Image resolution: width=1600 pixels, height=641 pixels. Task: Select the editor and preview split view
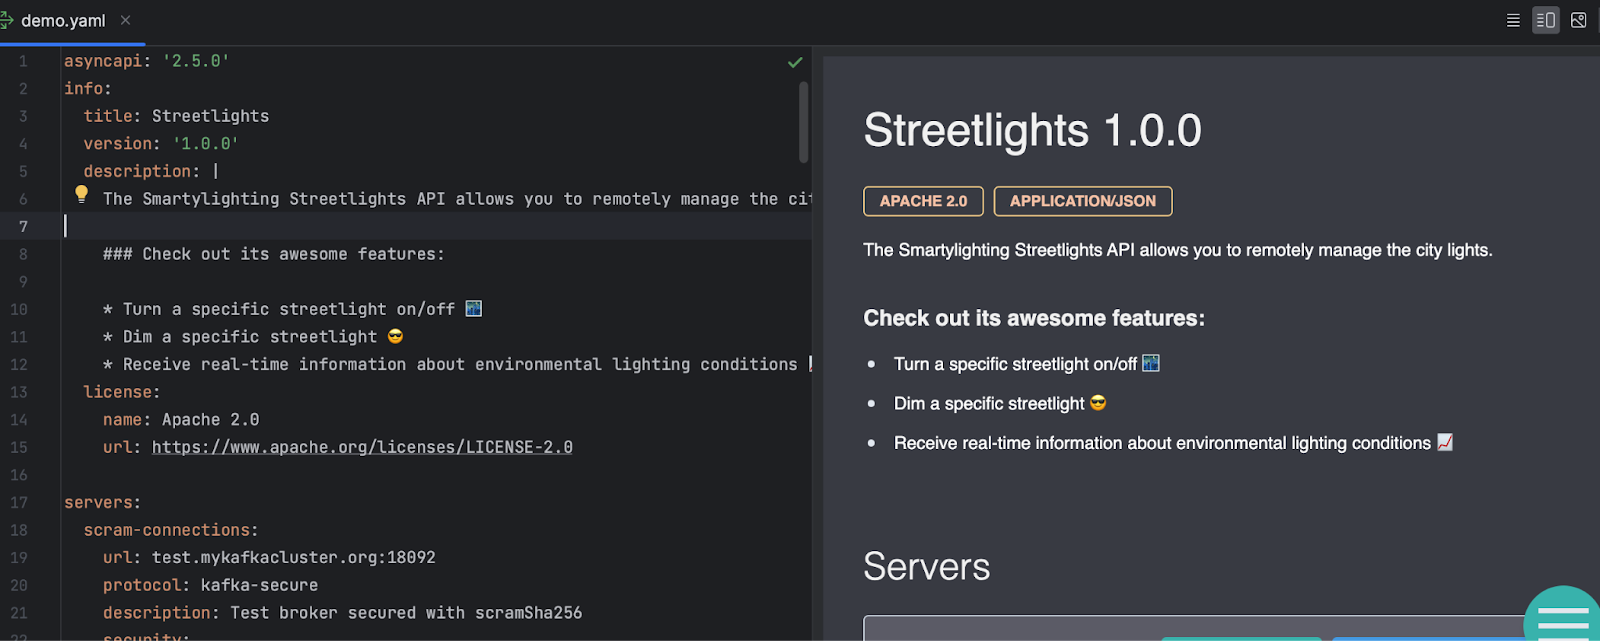pos(1545,20)
